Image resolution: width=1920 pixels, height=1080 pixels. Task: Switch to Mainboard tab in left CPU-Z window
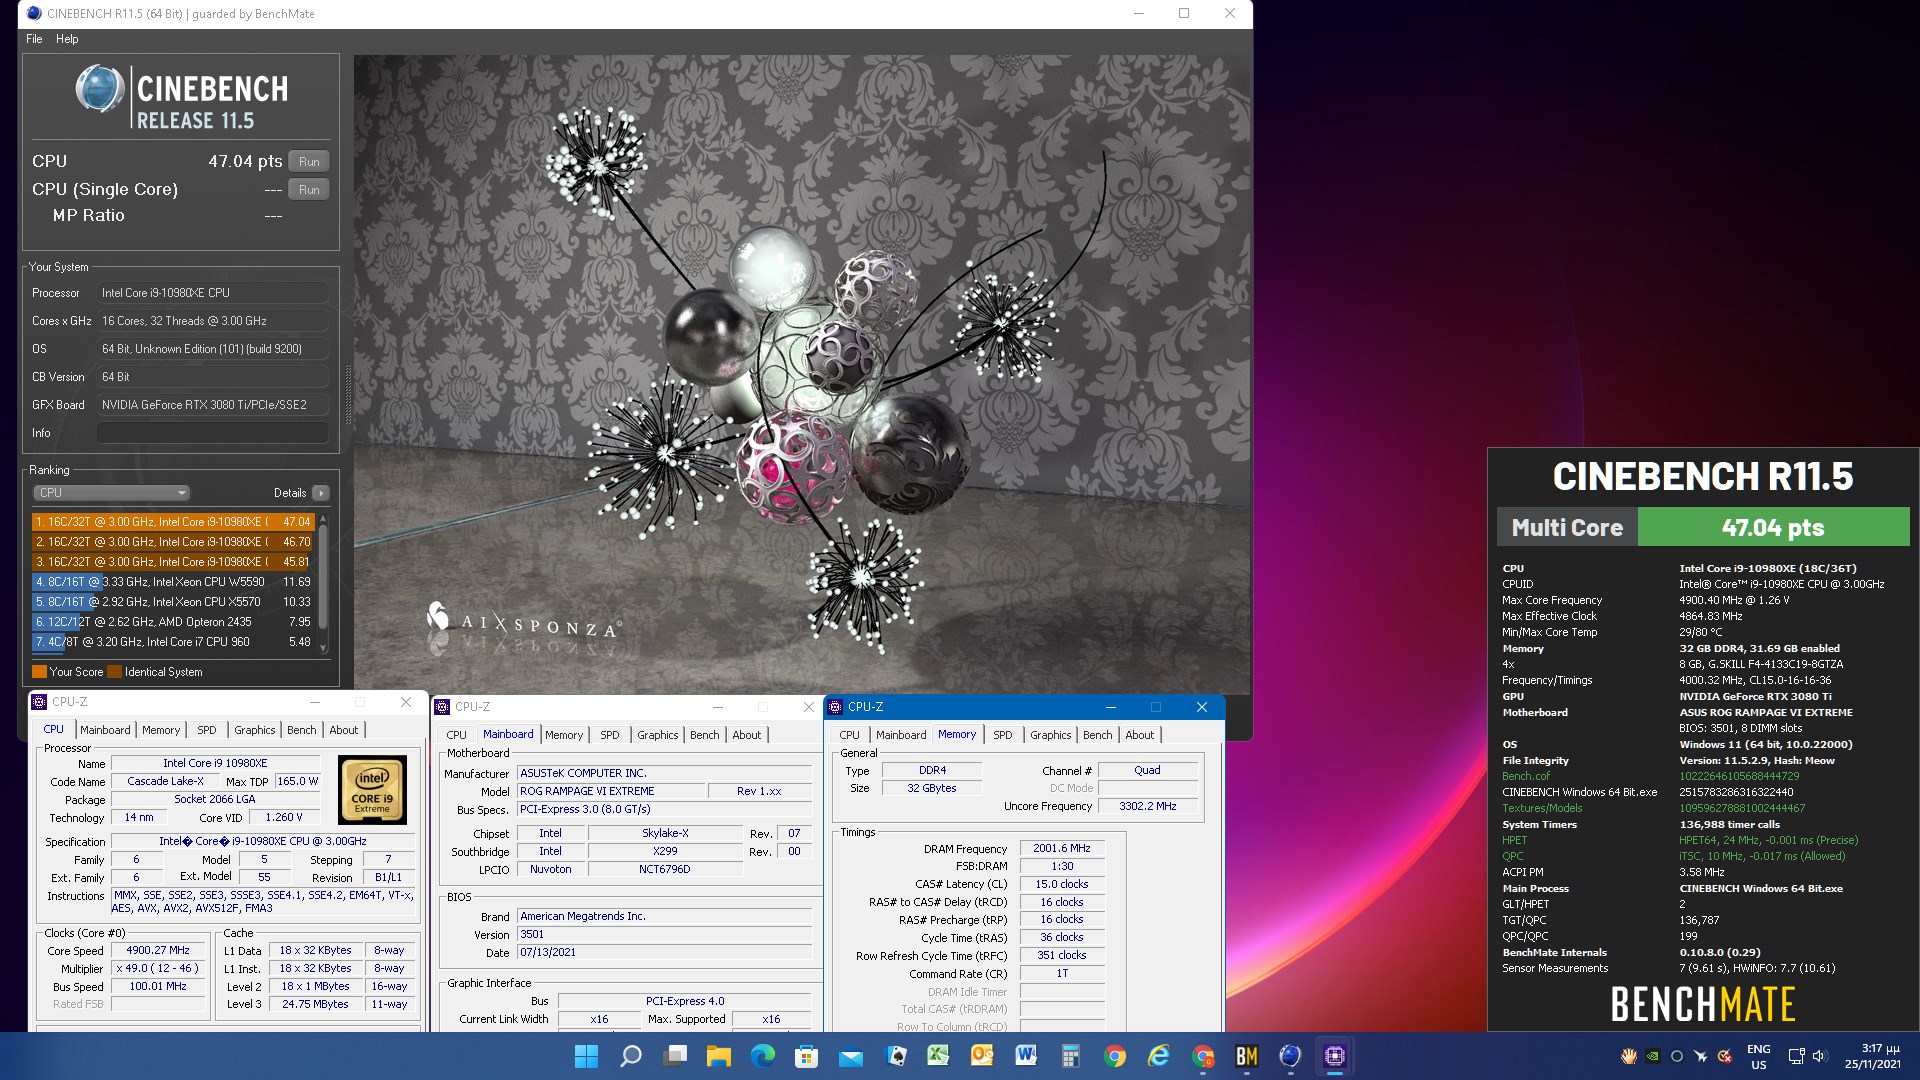pyautogui.click(x=105, y=730)
